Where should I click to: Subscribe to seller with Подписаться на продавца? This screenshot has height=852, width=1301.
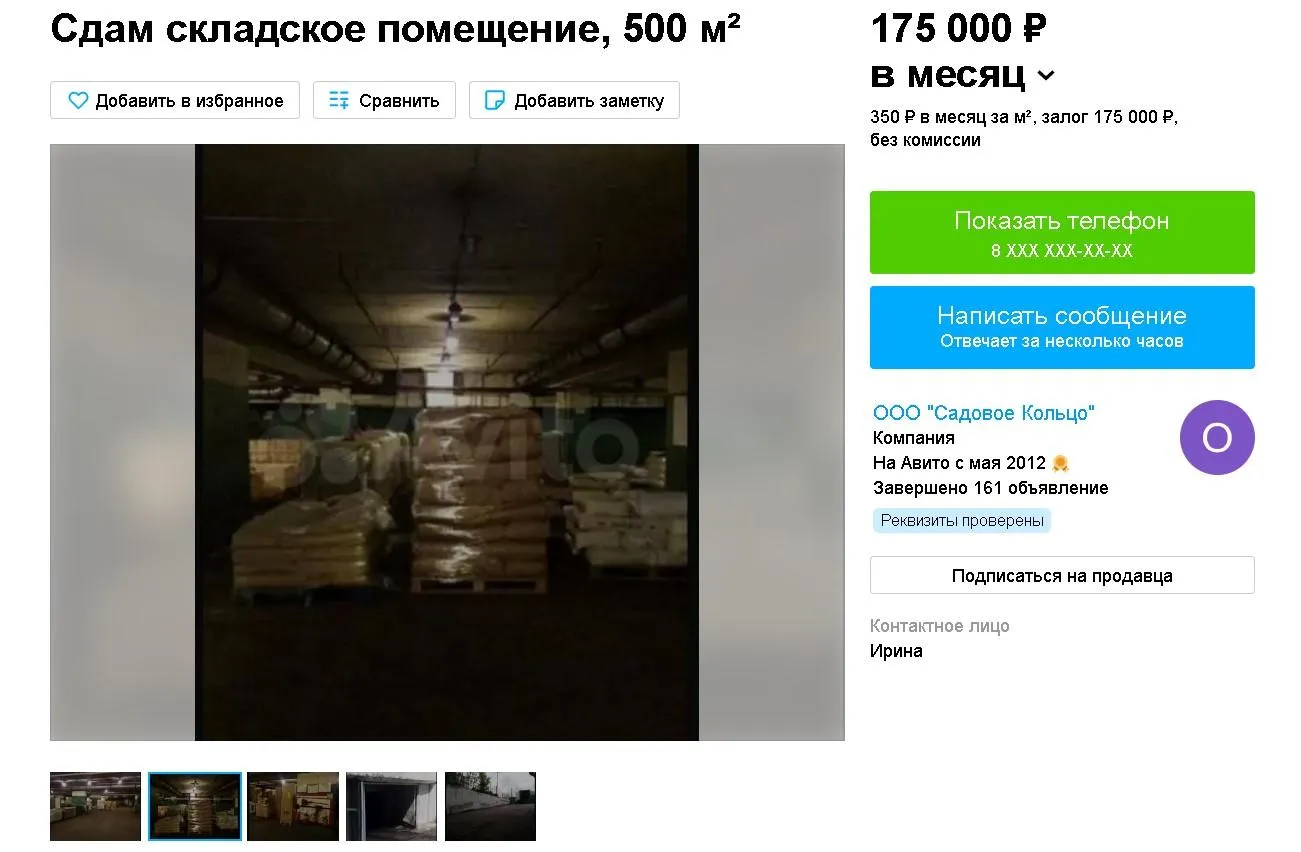[x=1061, y=576]
